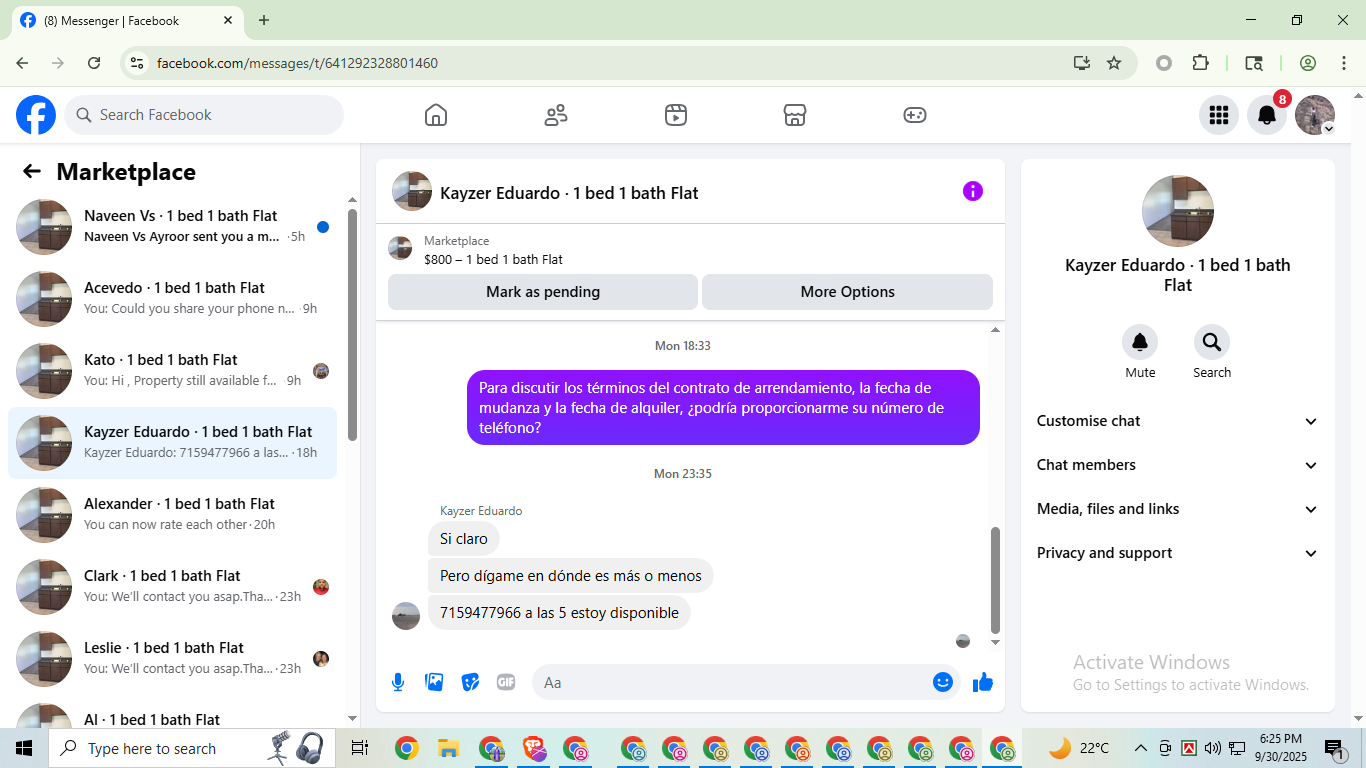Show hidden system tray icons chevron
This screenshot has height=768, width=1366.
tap(1140, 748)
